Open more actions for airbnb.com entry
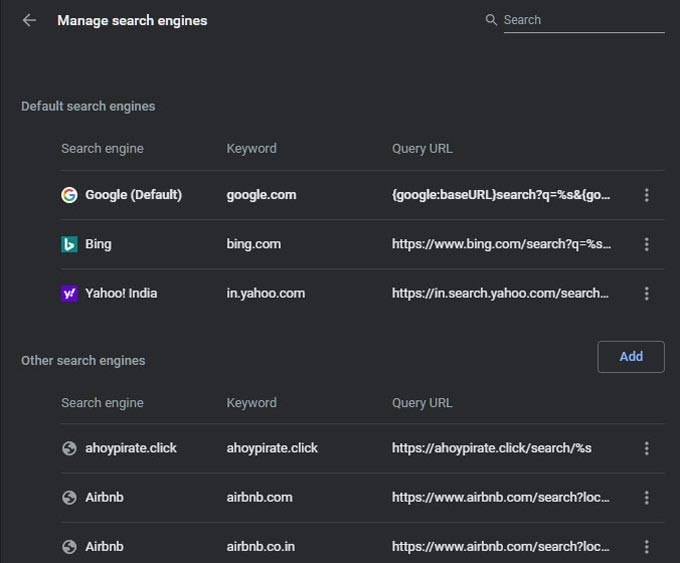680x563 pixels. [x=646, y=498]
